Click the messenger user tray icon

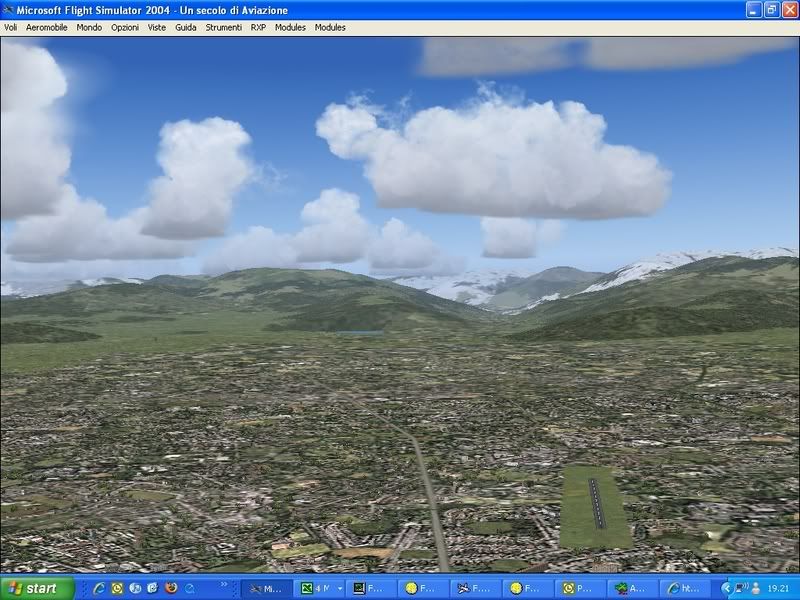pos(756,588)
